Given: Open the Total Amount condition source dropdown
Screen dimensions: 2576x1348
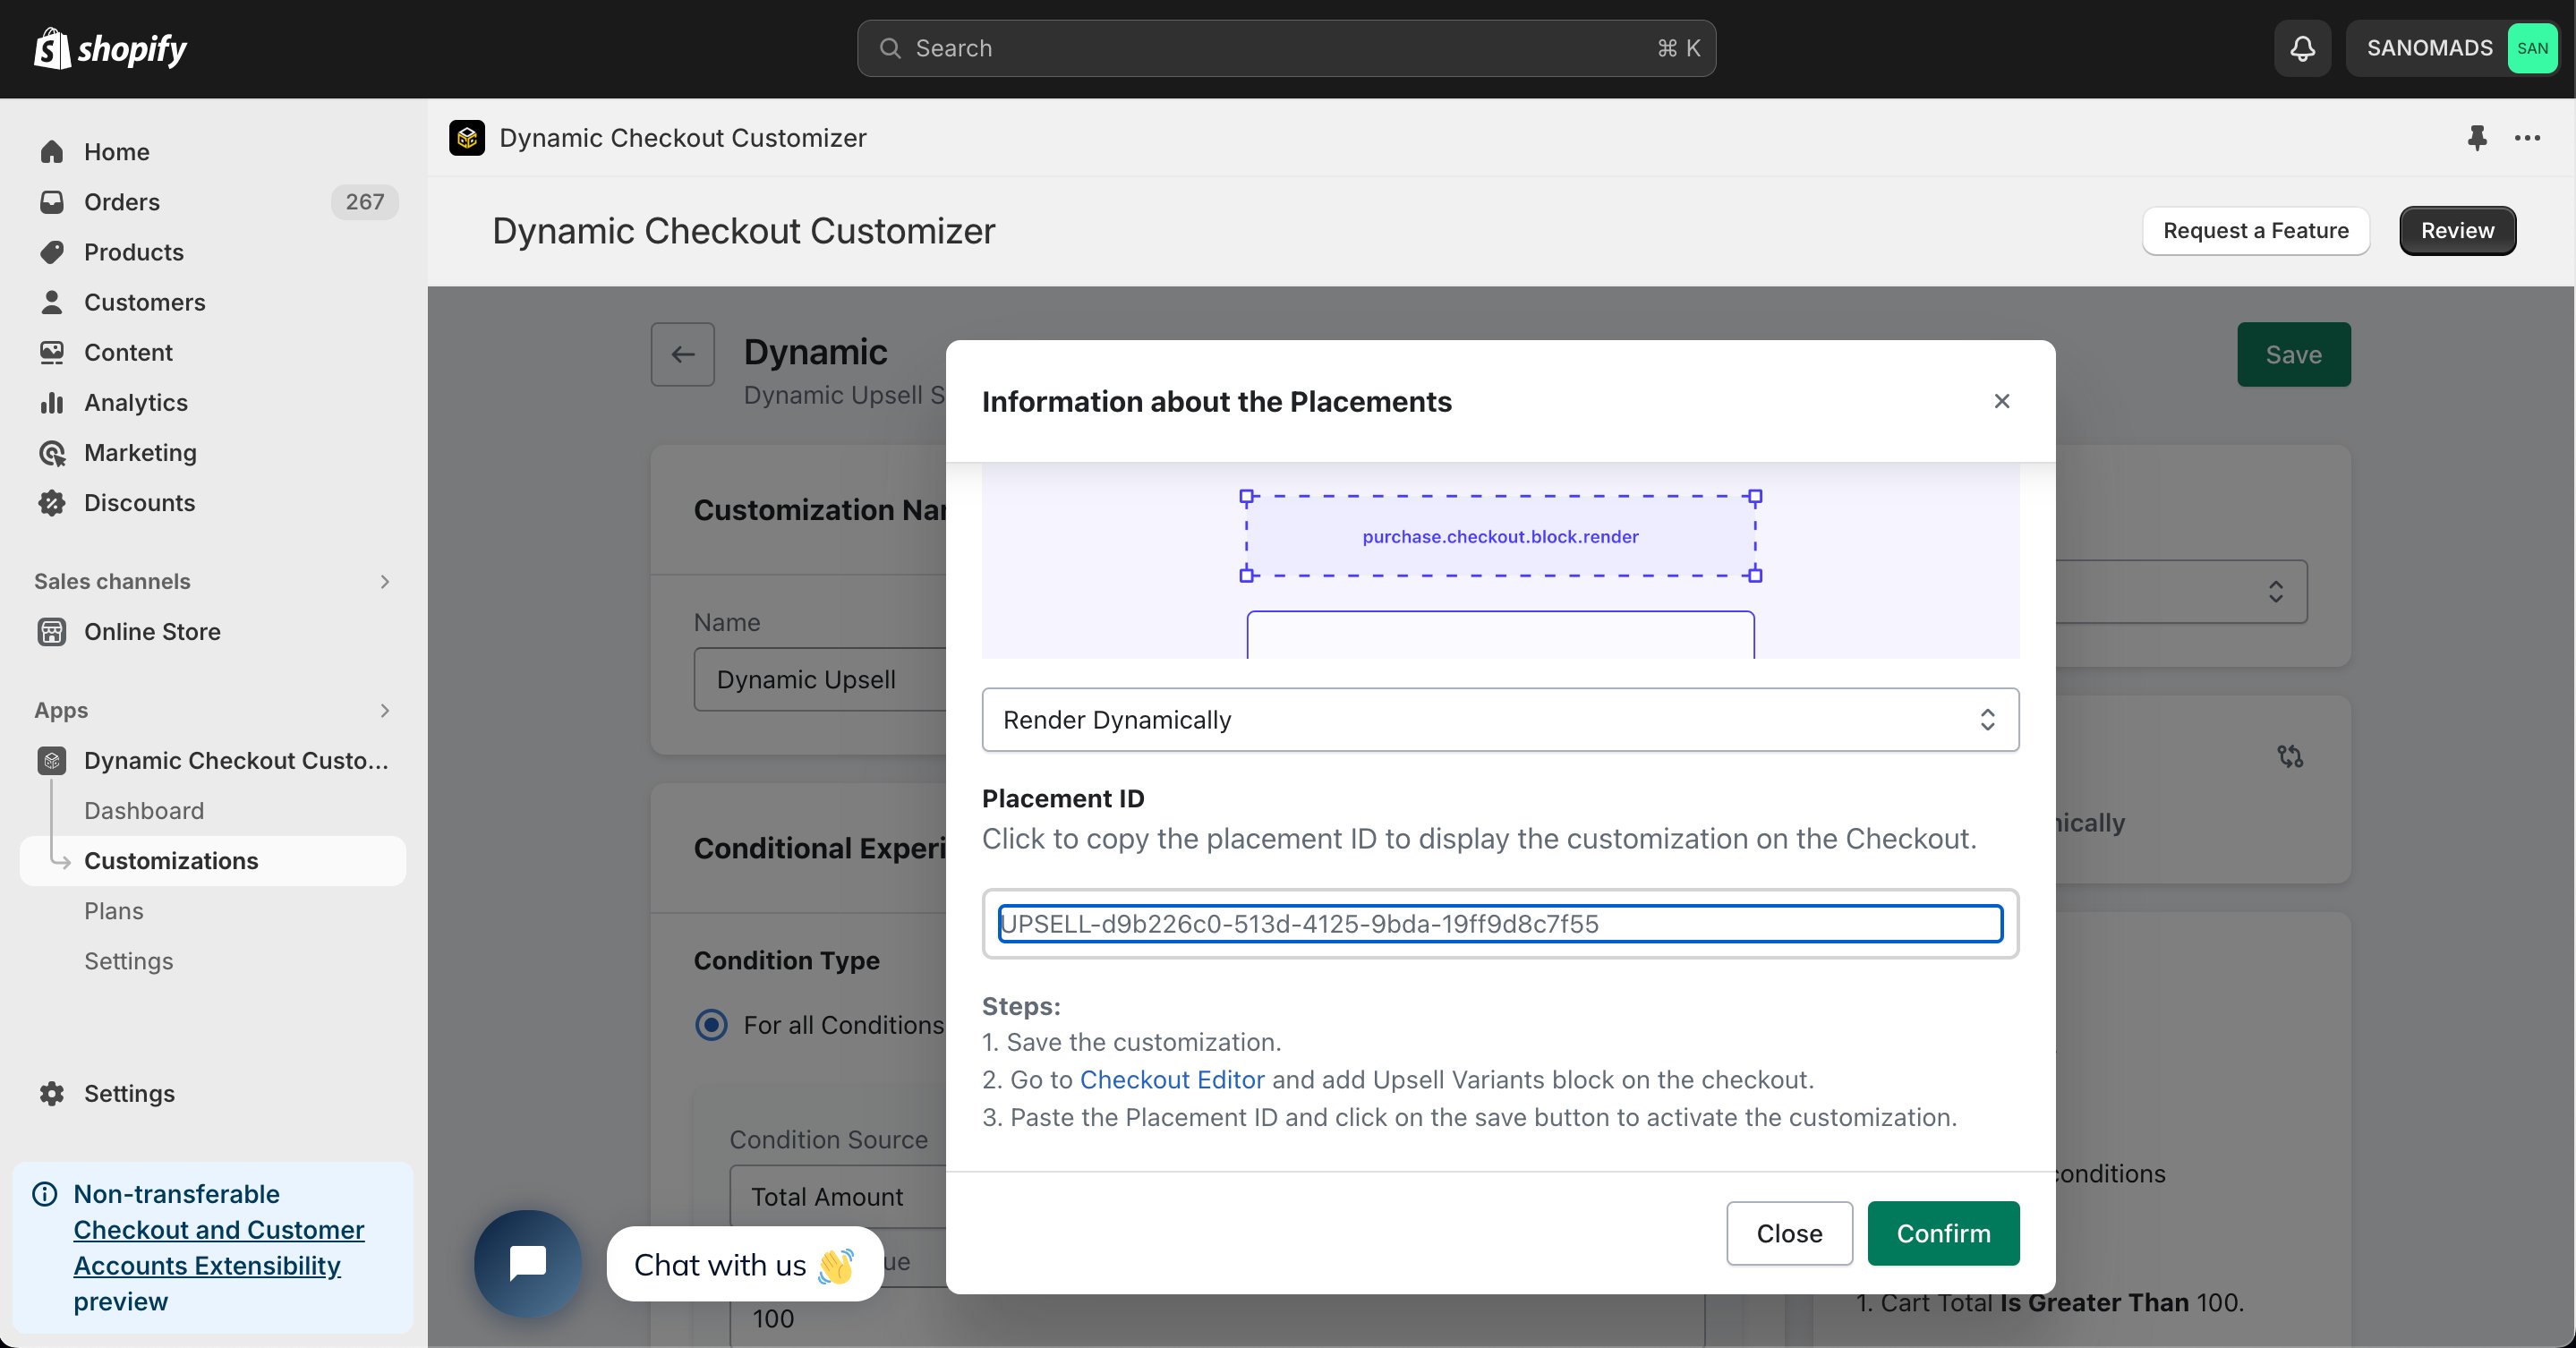Looking at the screenshot, I should pos(838,1196).
